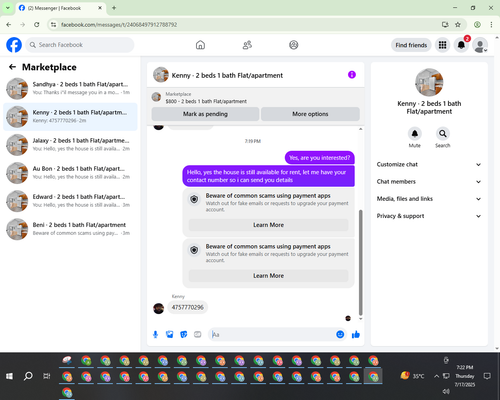Image resolution: width=500 pixels, height=400 pixels.
Task: Open Chrome's three-dot menu
Action: click(x=491, y=25)
